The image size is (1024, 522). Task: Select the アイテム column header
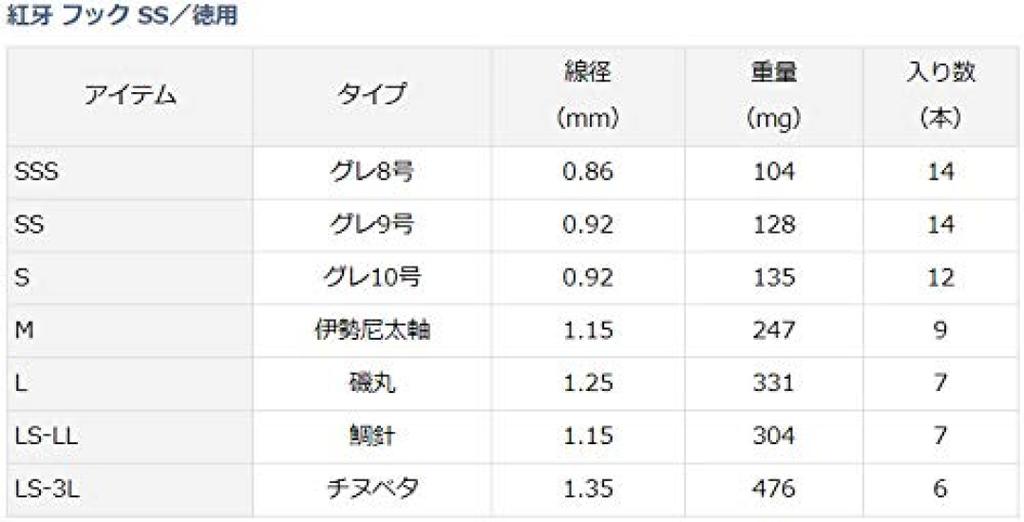pos(129,96)
